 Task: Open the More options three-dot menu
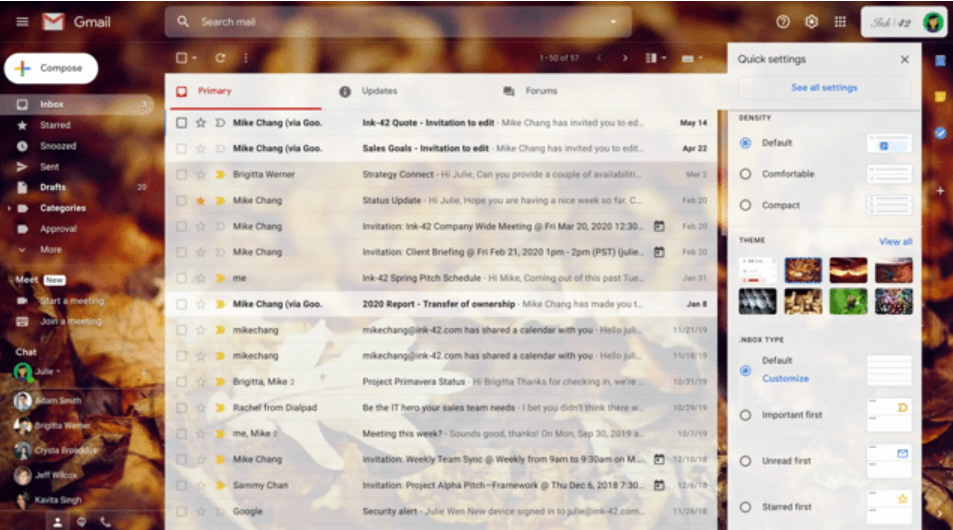click(246, 58)
